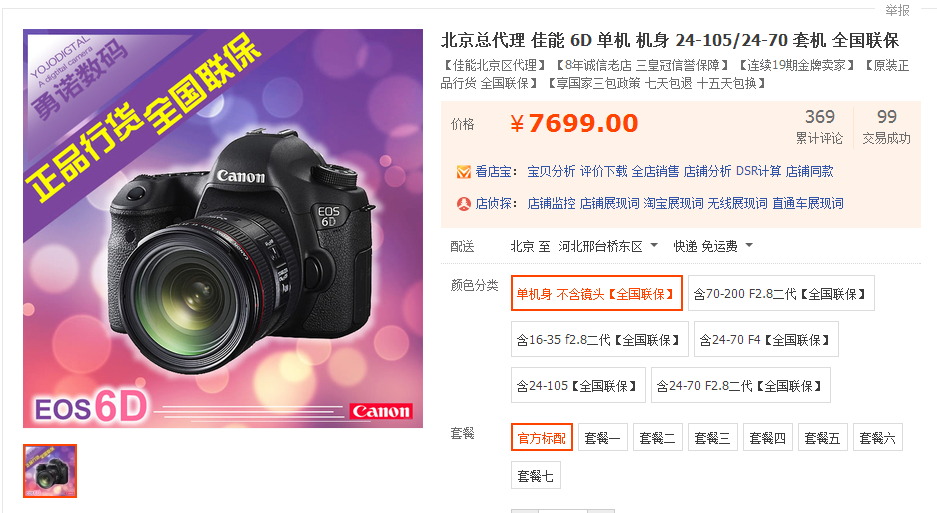View the 369 累计评论 reviews
937x513 pixels.
819,126
